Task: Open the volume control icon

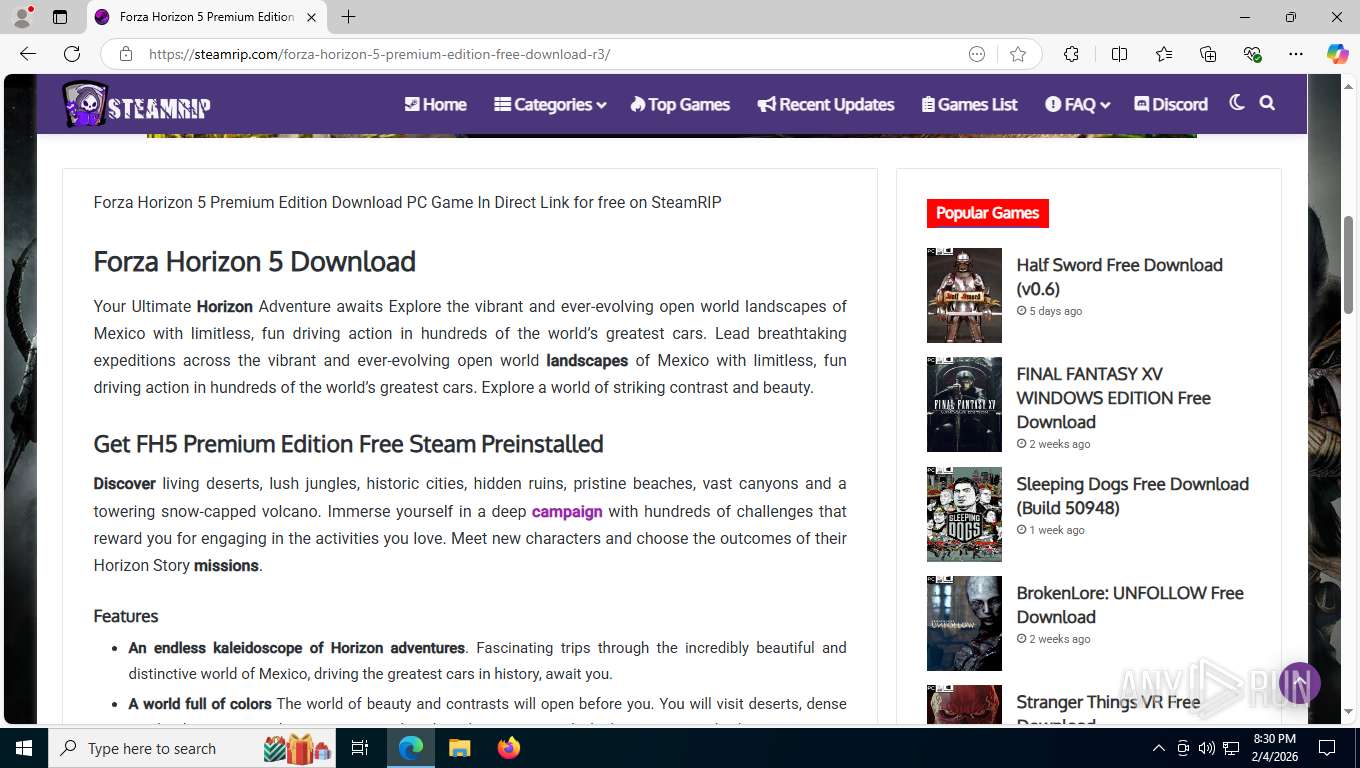Action: click(1207, 748)
